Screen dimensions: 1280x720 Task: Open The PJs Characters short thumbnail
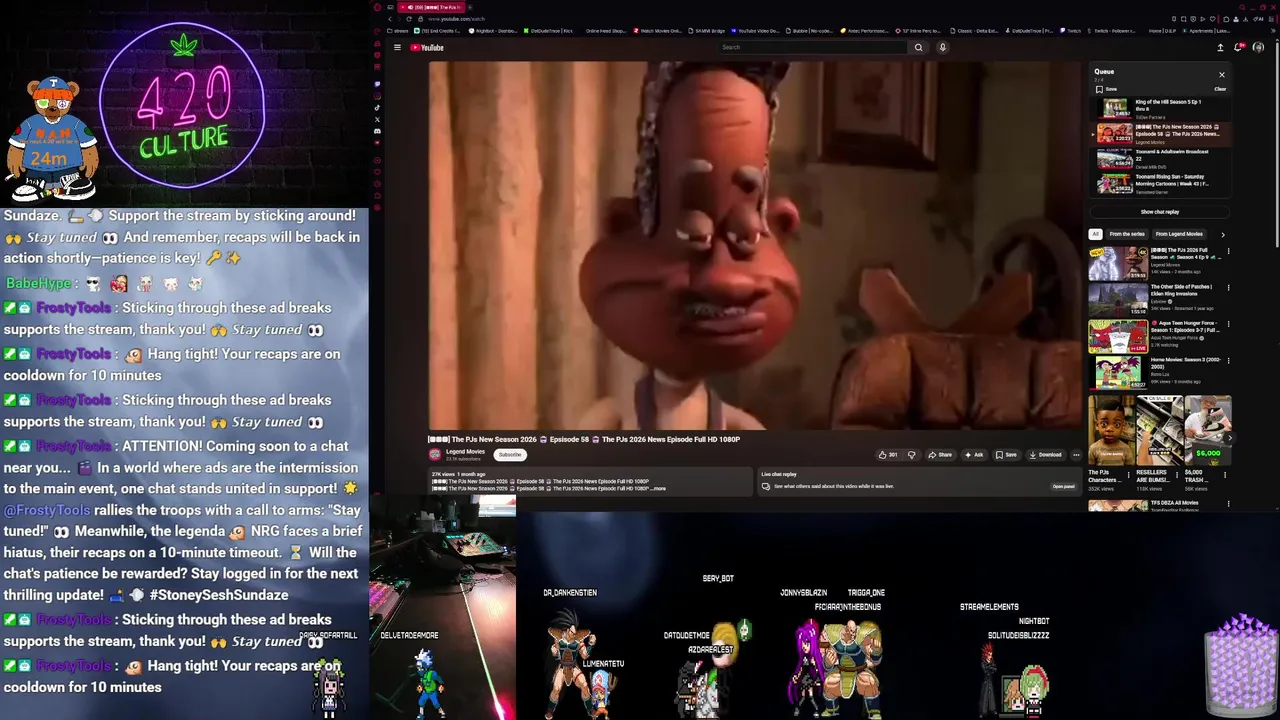tap(1111, 431)
